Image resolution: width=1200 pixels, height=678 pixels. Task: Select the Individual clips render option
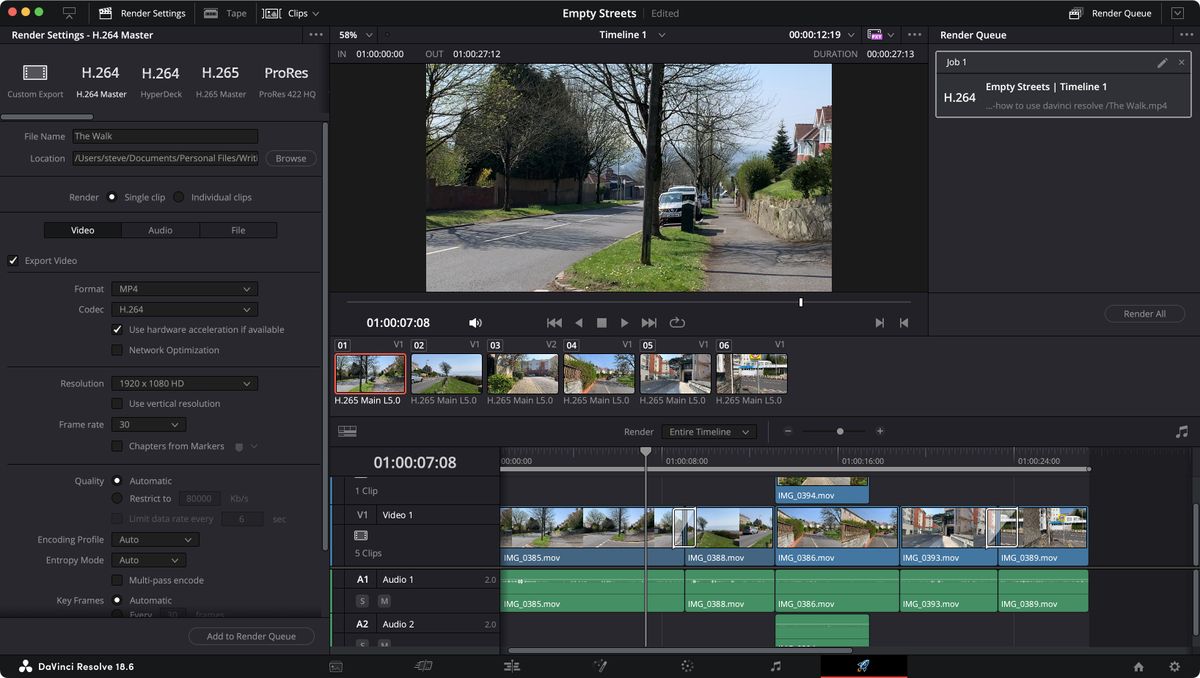[x=178, y=197]
